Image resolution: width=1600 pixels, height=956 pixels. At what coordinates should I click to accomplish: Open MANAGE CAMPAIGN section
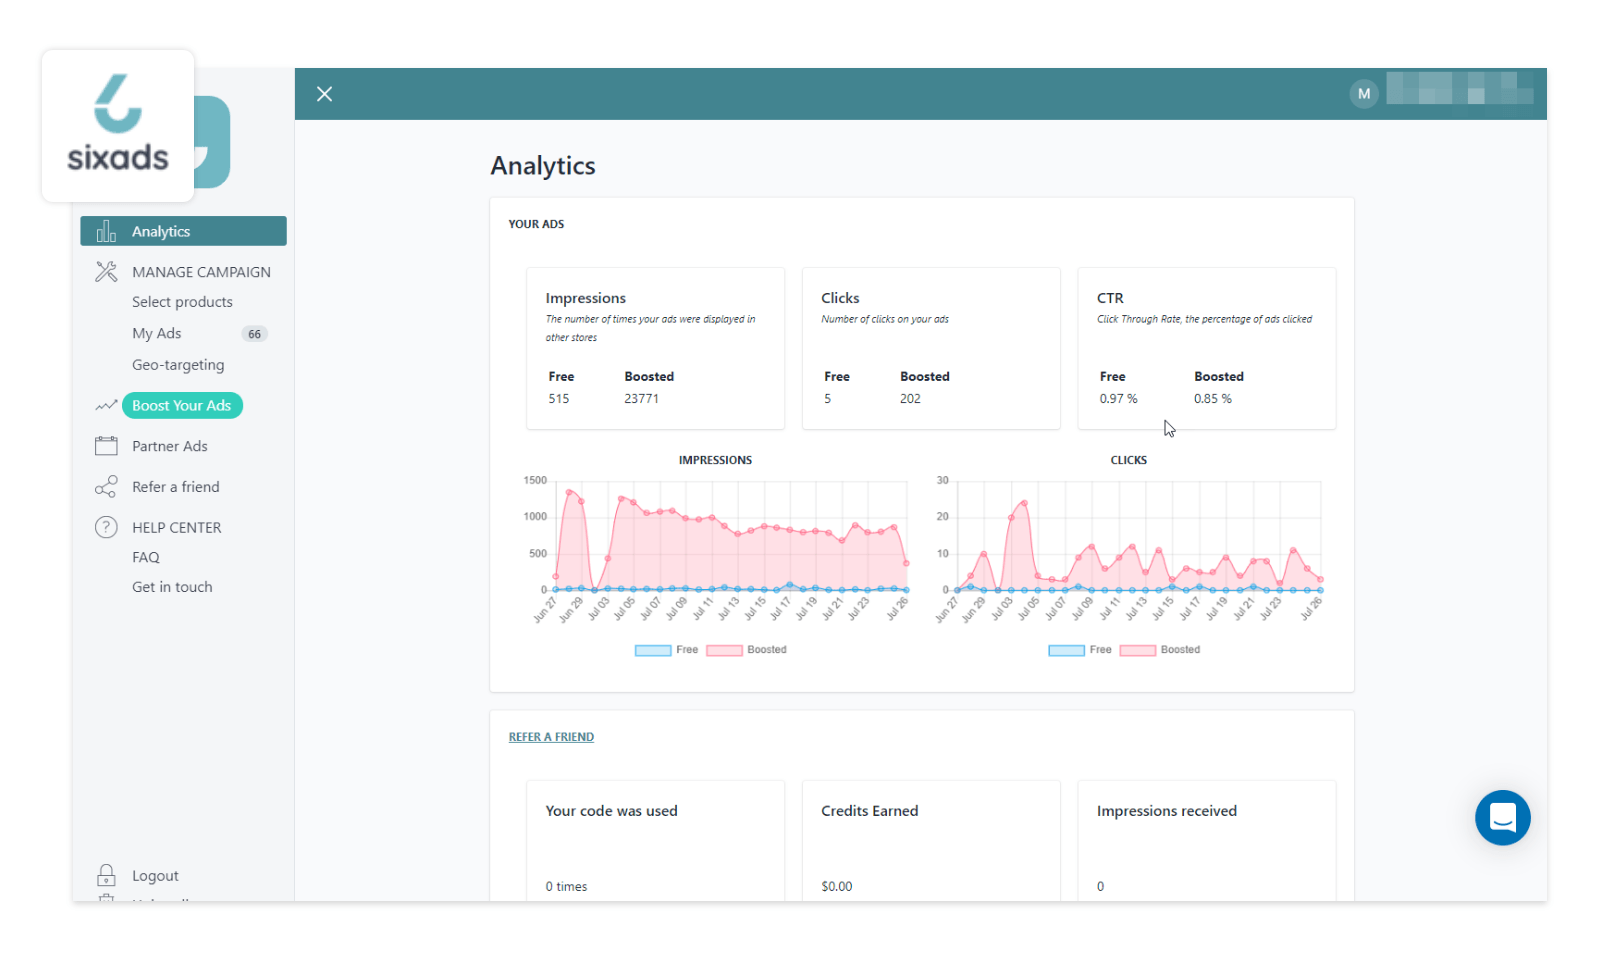[x=201, y=272]
